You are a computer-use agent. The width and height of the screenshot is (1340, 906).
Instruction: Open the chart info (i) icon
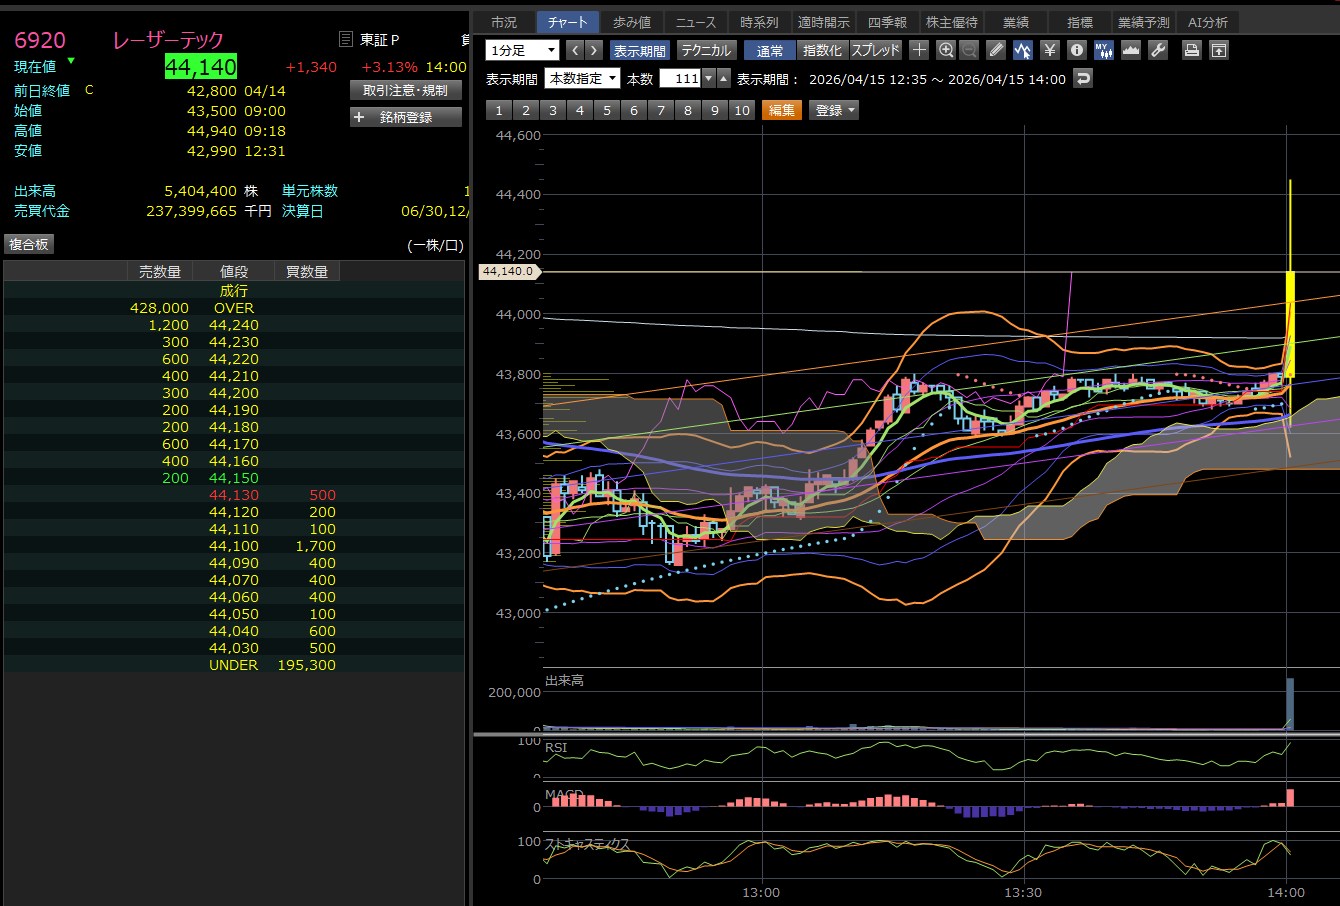click(x=1076, y=50)
